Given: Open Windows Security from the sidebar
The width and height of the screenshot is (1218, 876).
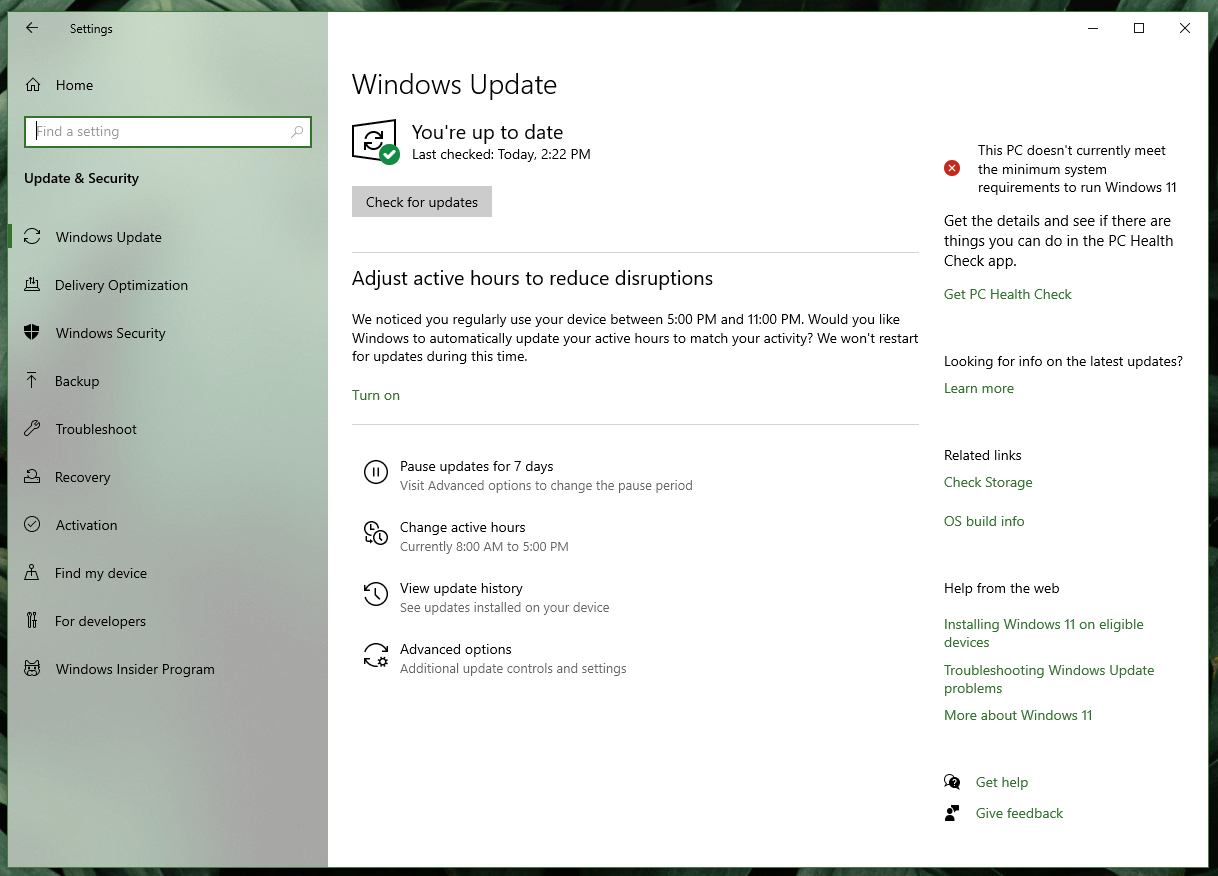Looking at the screenshot, I should (110, 333).
